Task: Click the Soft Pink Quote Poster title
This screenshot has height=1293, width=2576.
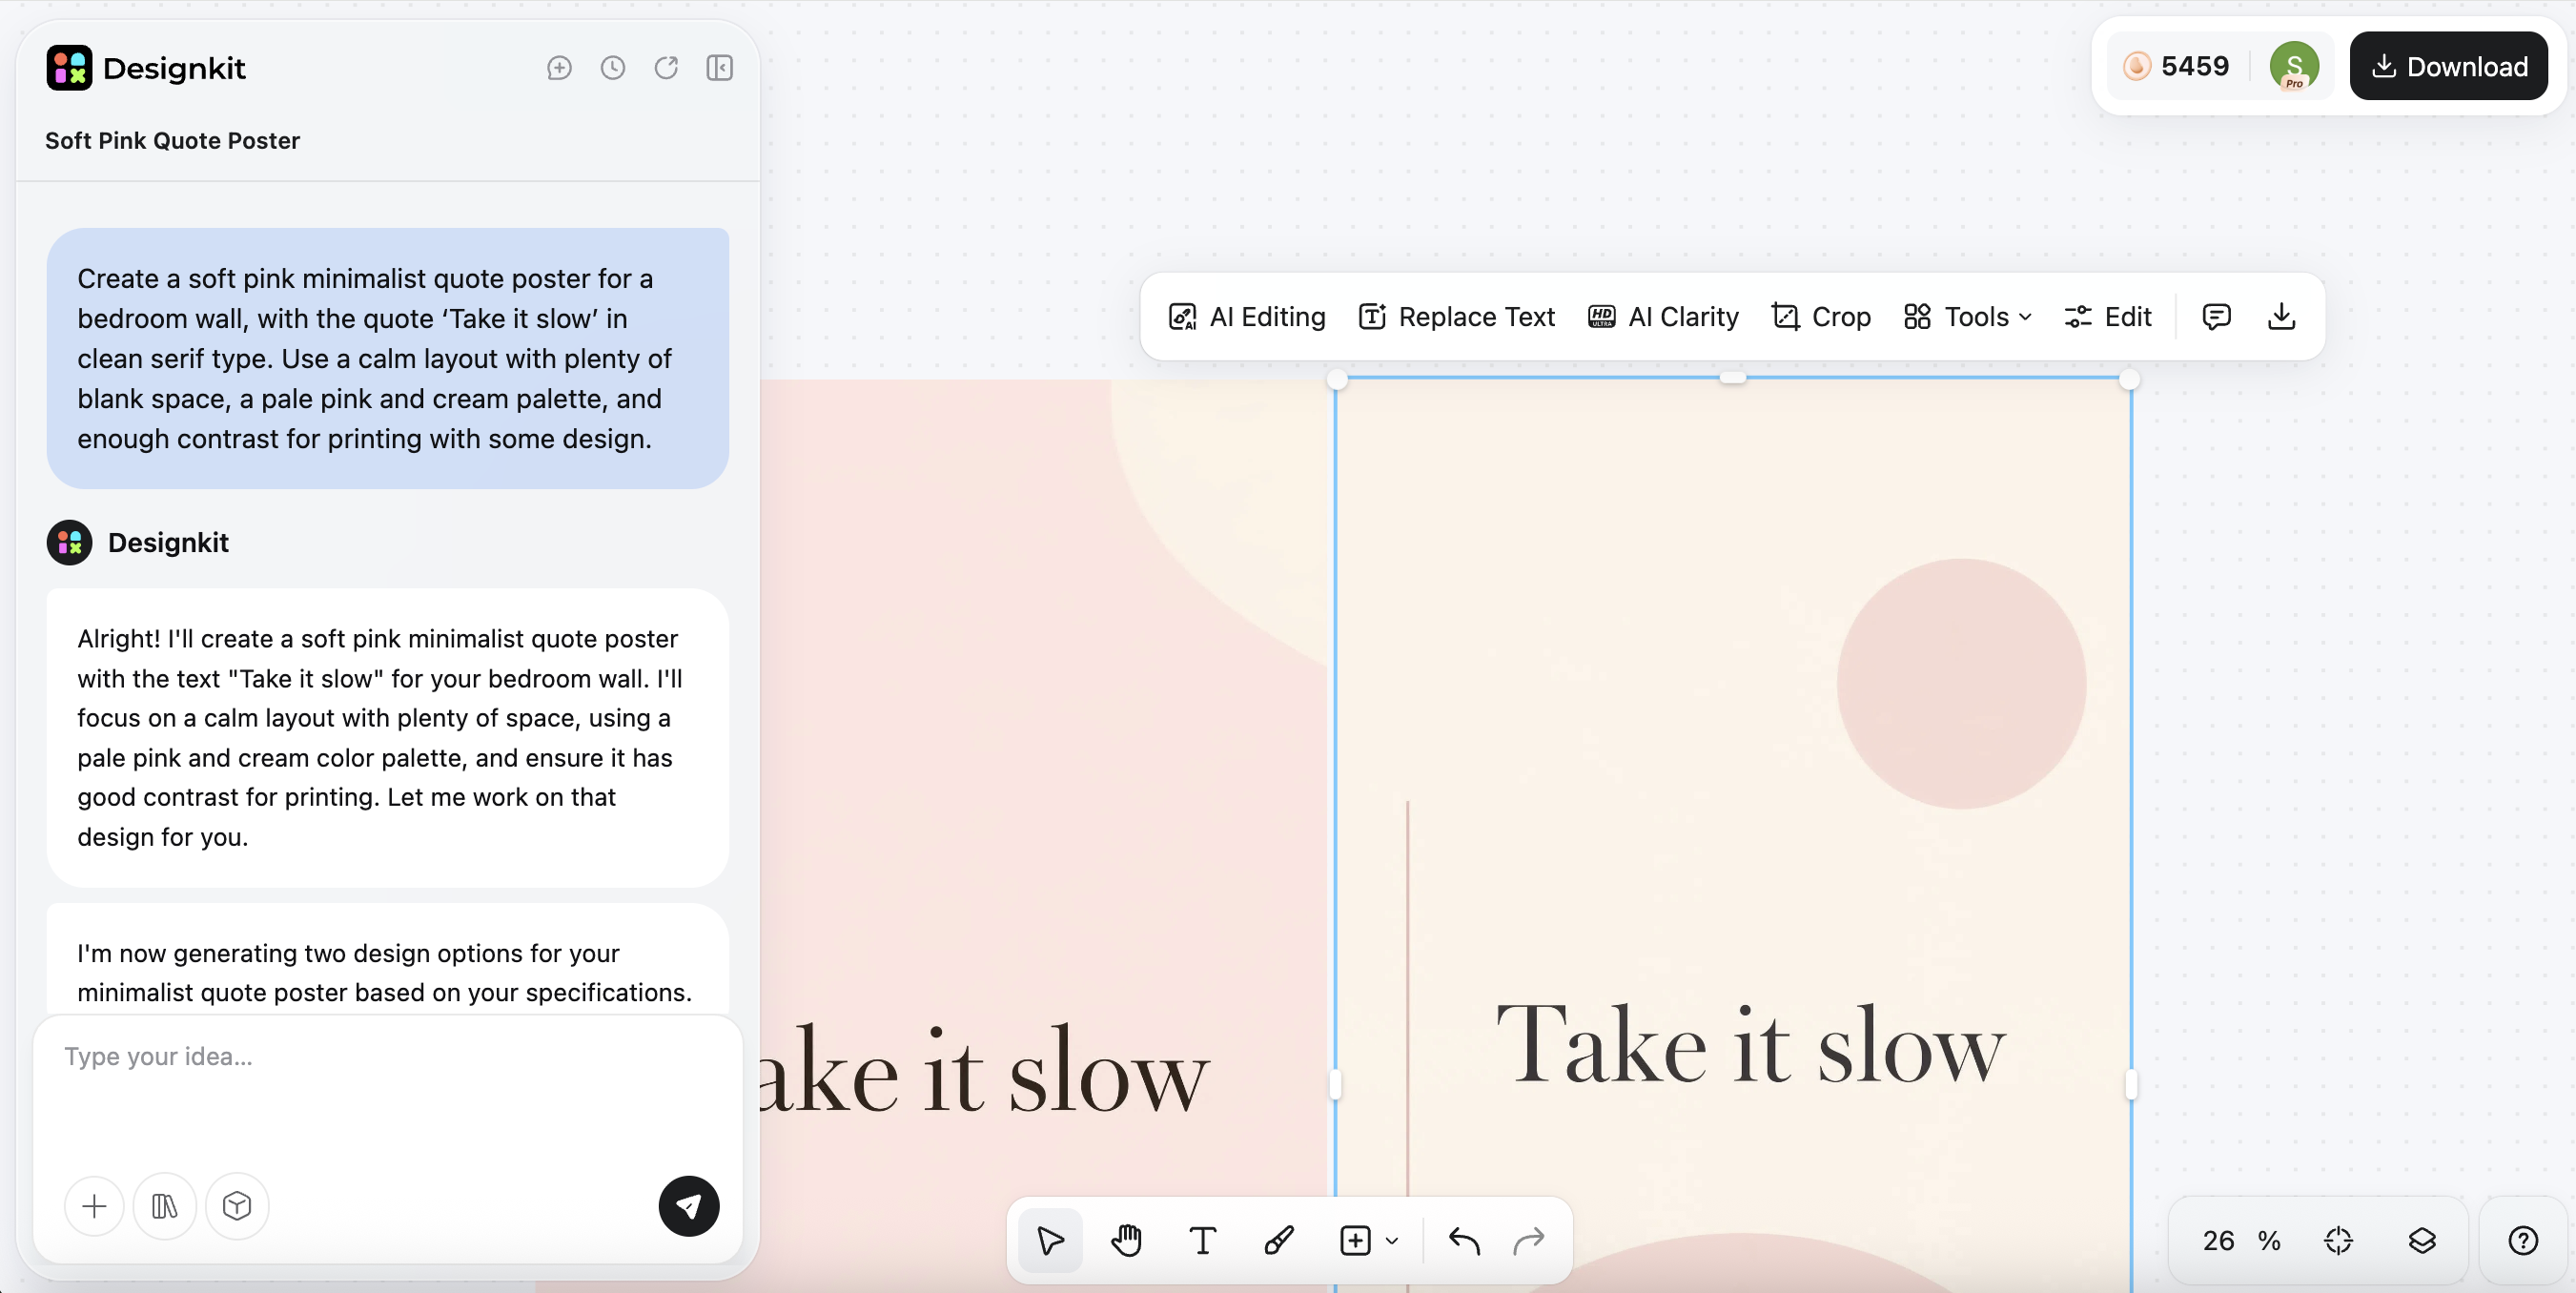Action: (172, 140)
